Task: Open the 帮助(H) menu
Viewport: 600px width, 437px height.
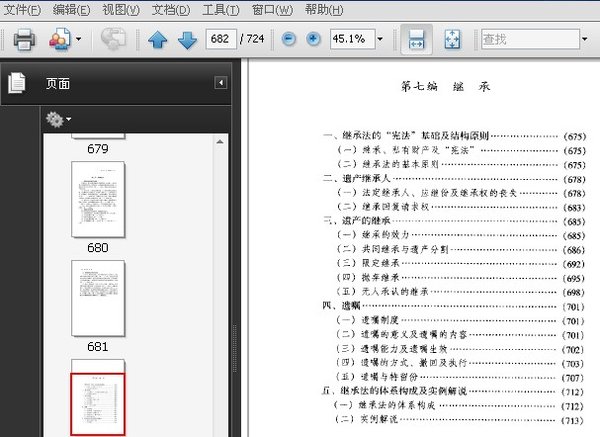Action: pos(324,10)
